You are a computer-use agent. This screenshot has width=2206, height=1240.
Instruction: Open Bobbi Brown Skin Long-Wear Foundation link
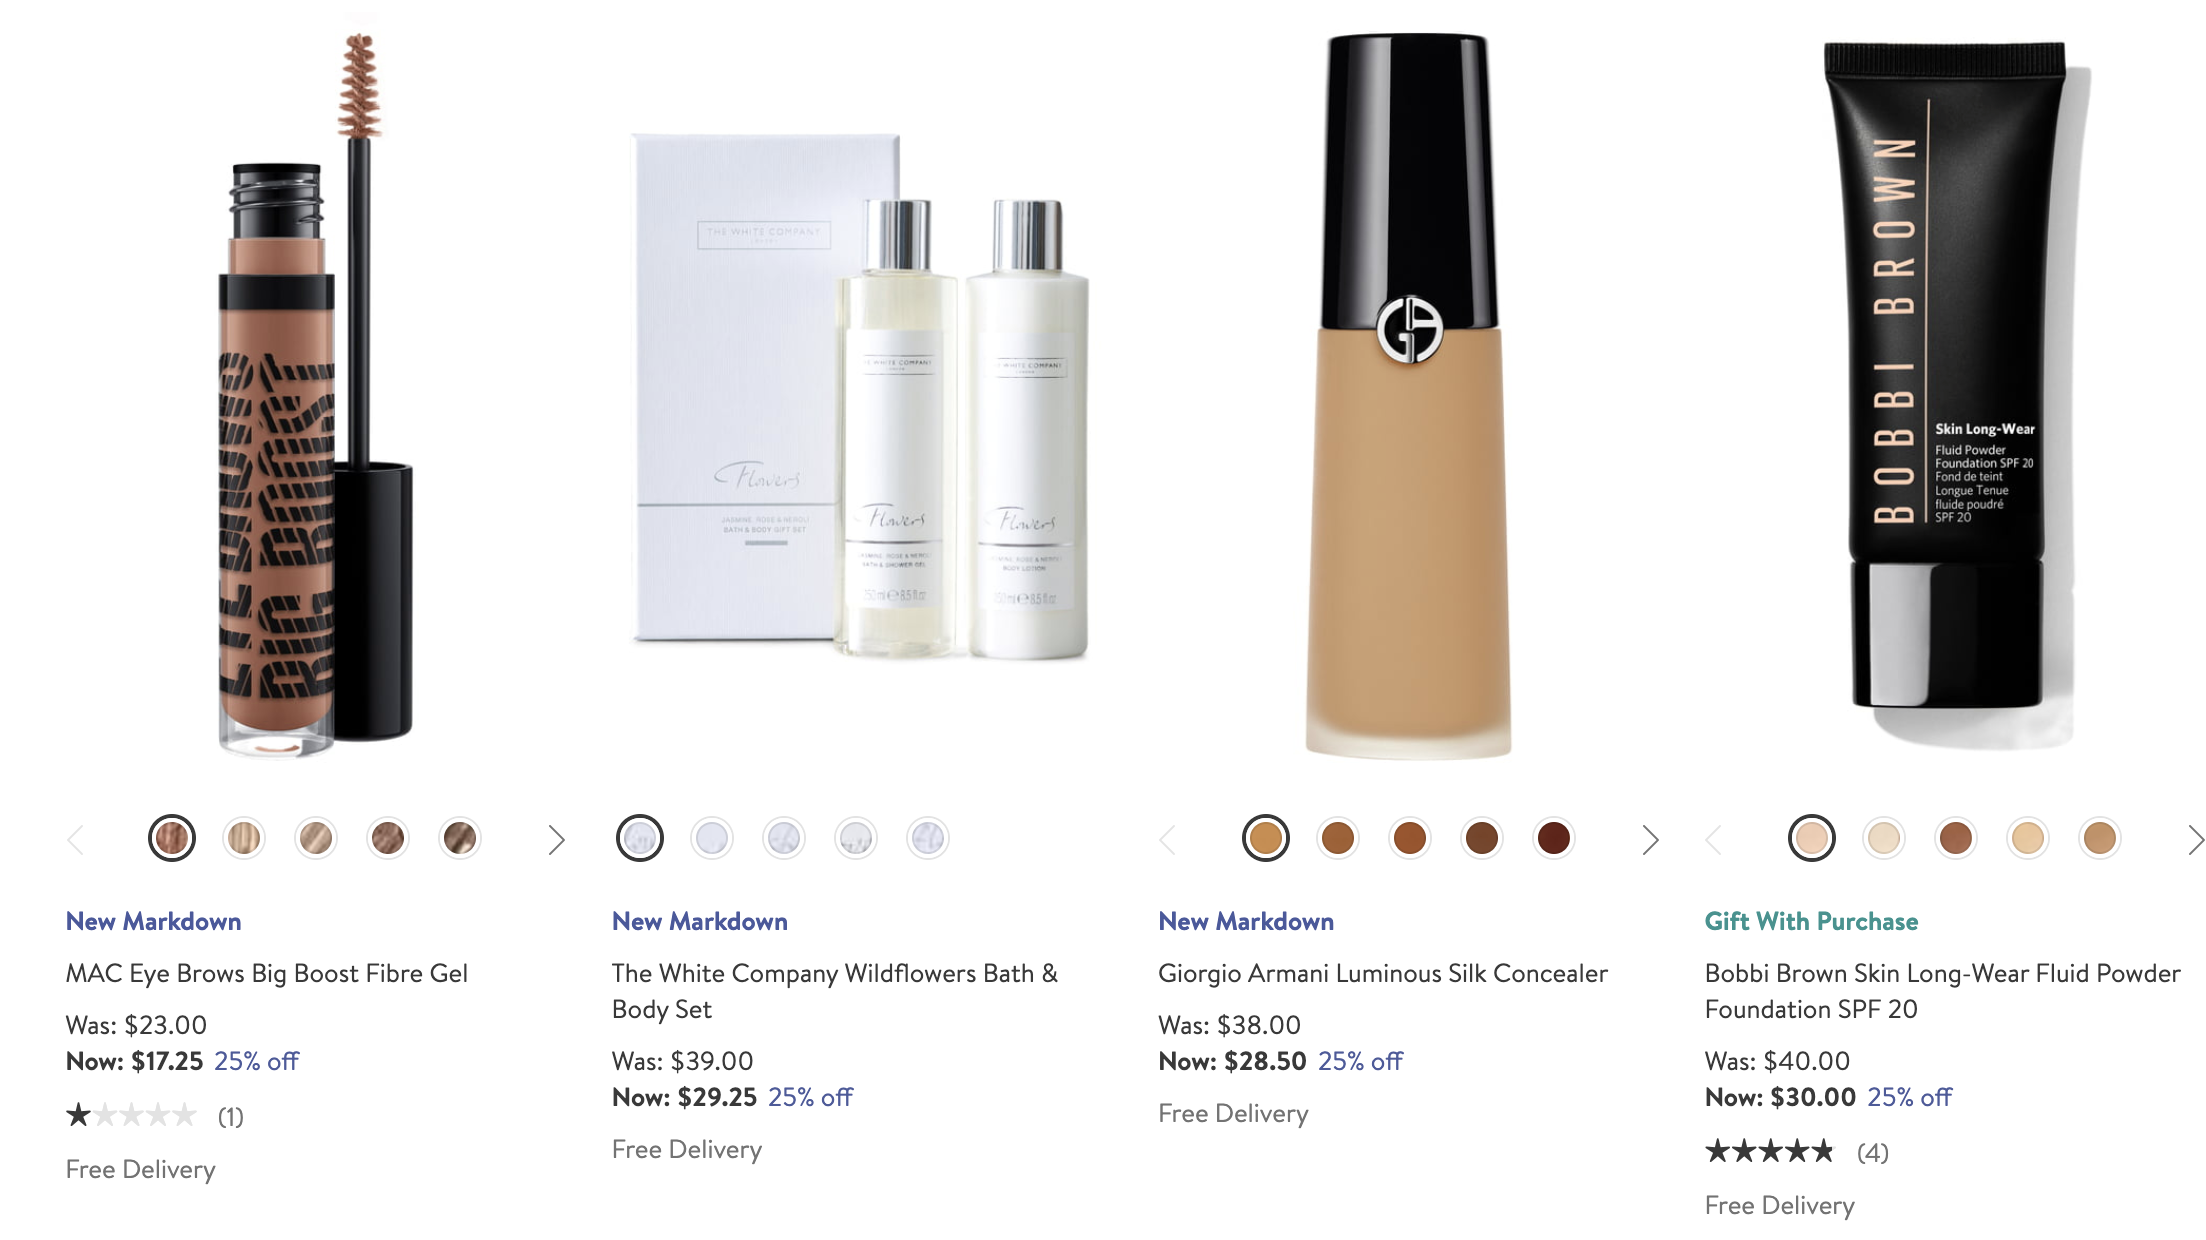click(x=1942, y=991)
